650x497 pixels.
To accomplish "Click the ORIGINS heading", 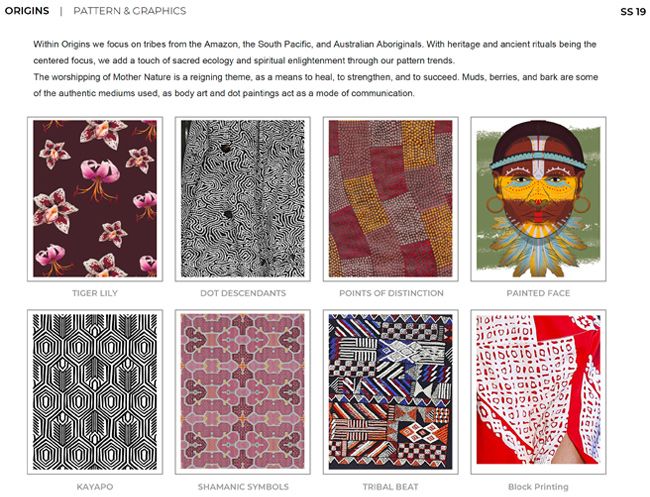I will pos(27,11).
